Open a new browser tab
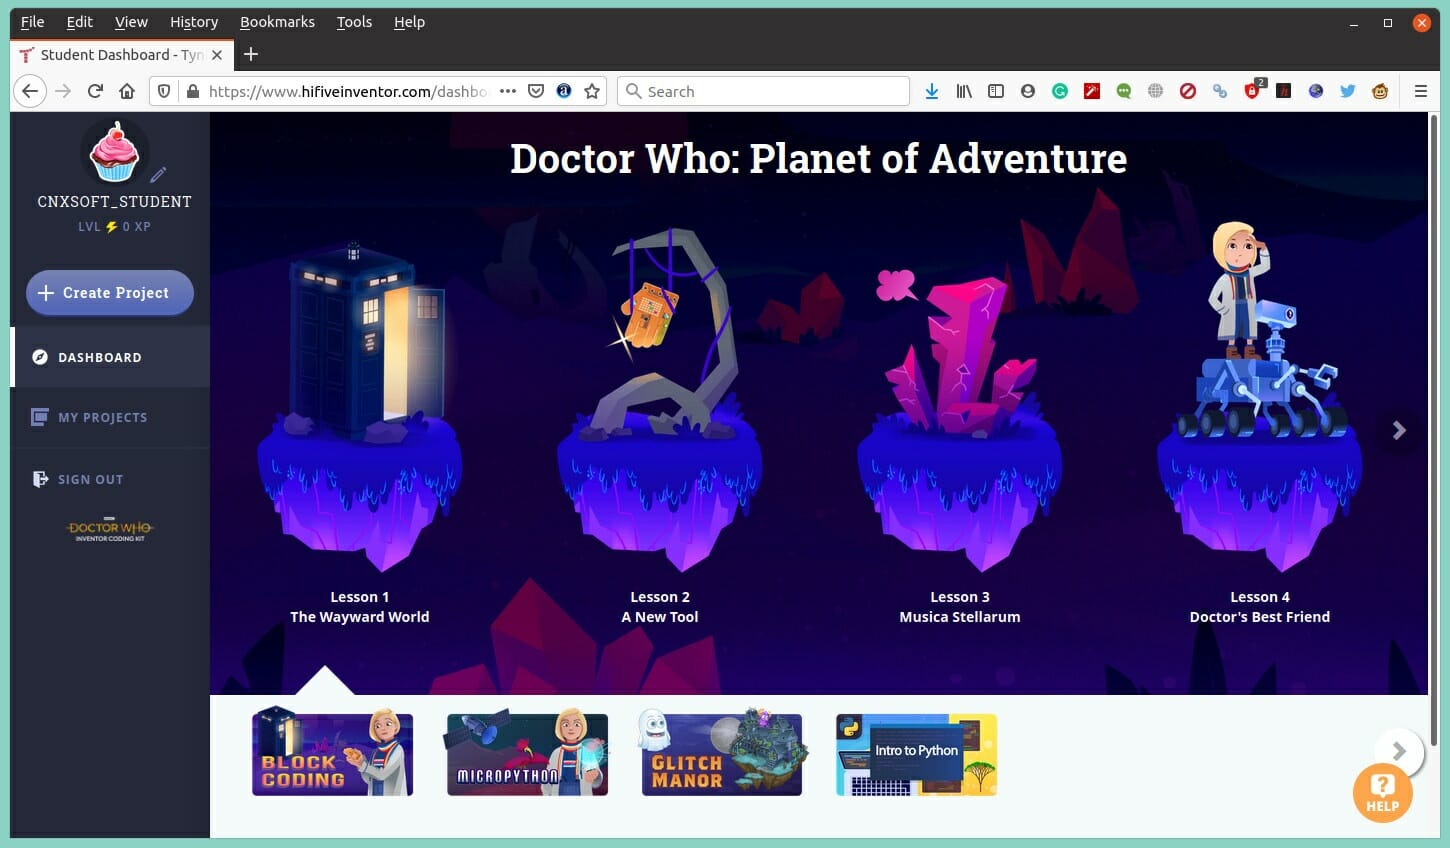The width and height of the screenshot is (1450, 848). pos(251,54)
